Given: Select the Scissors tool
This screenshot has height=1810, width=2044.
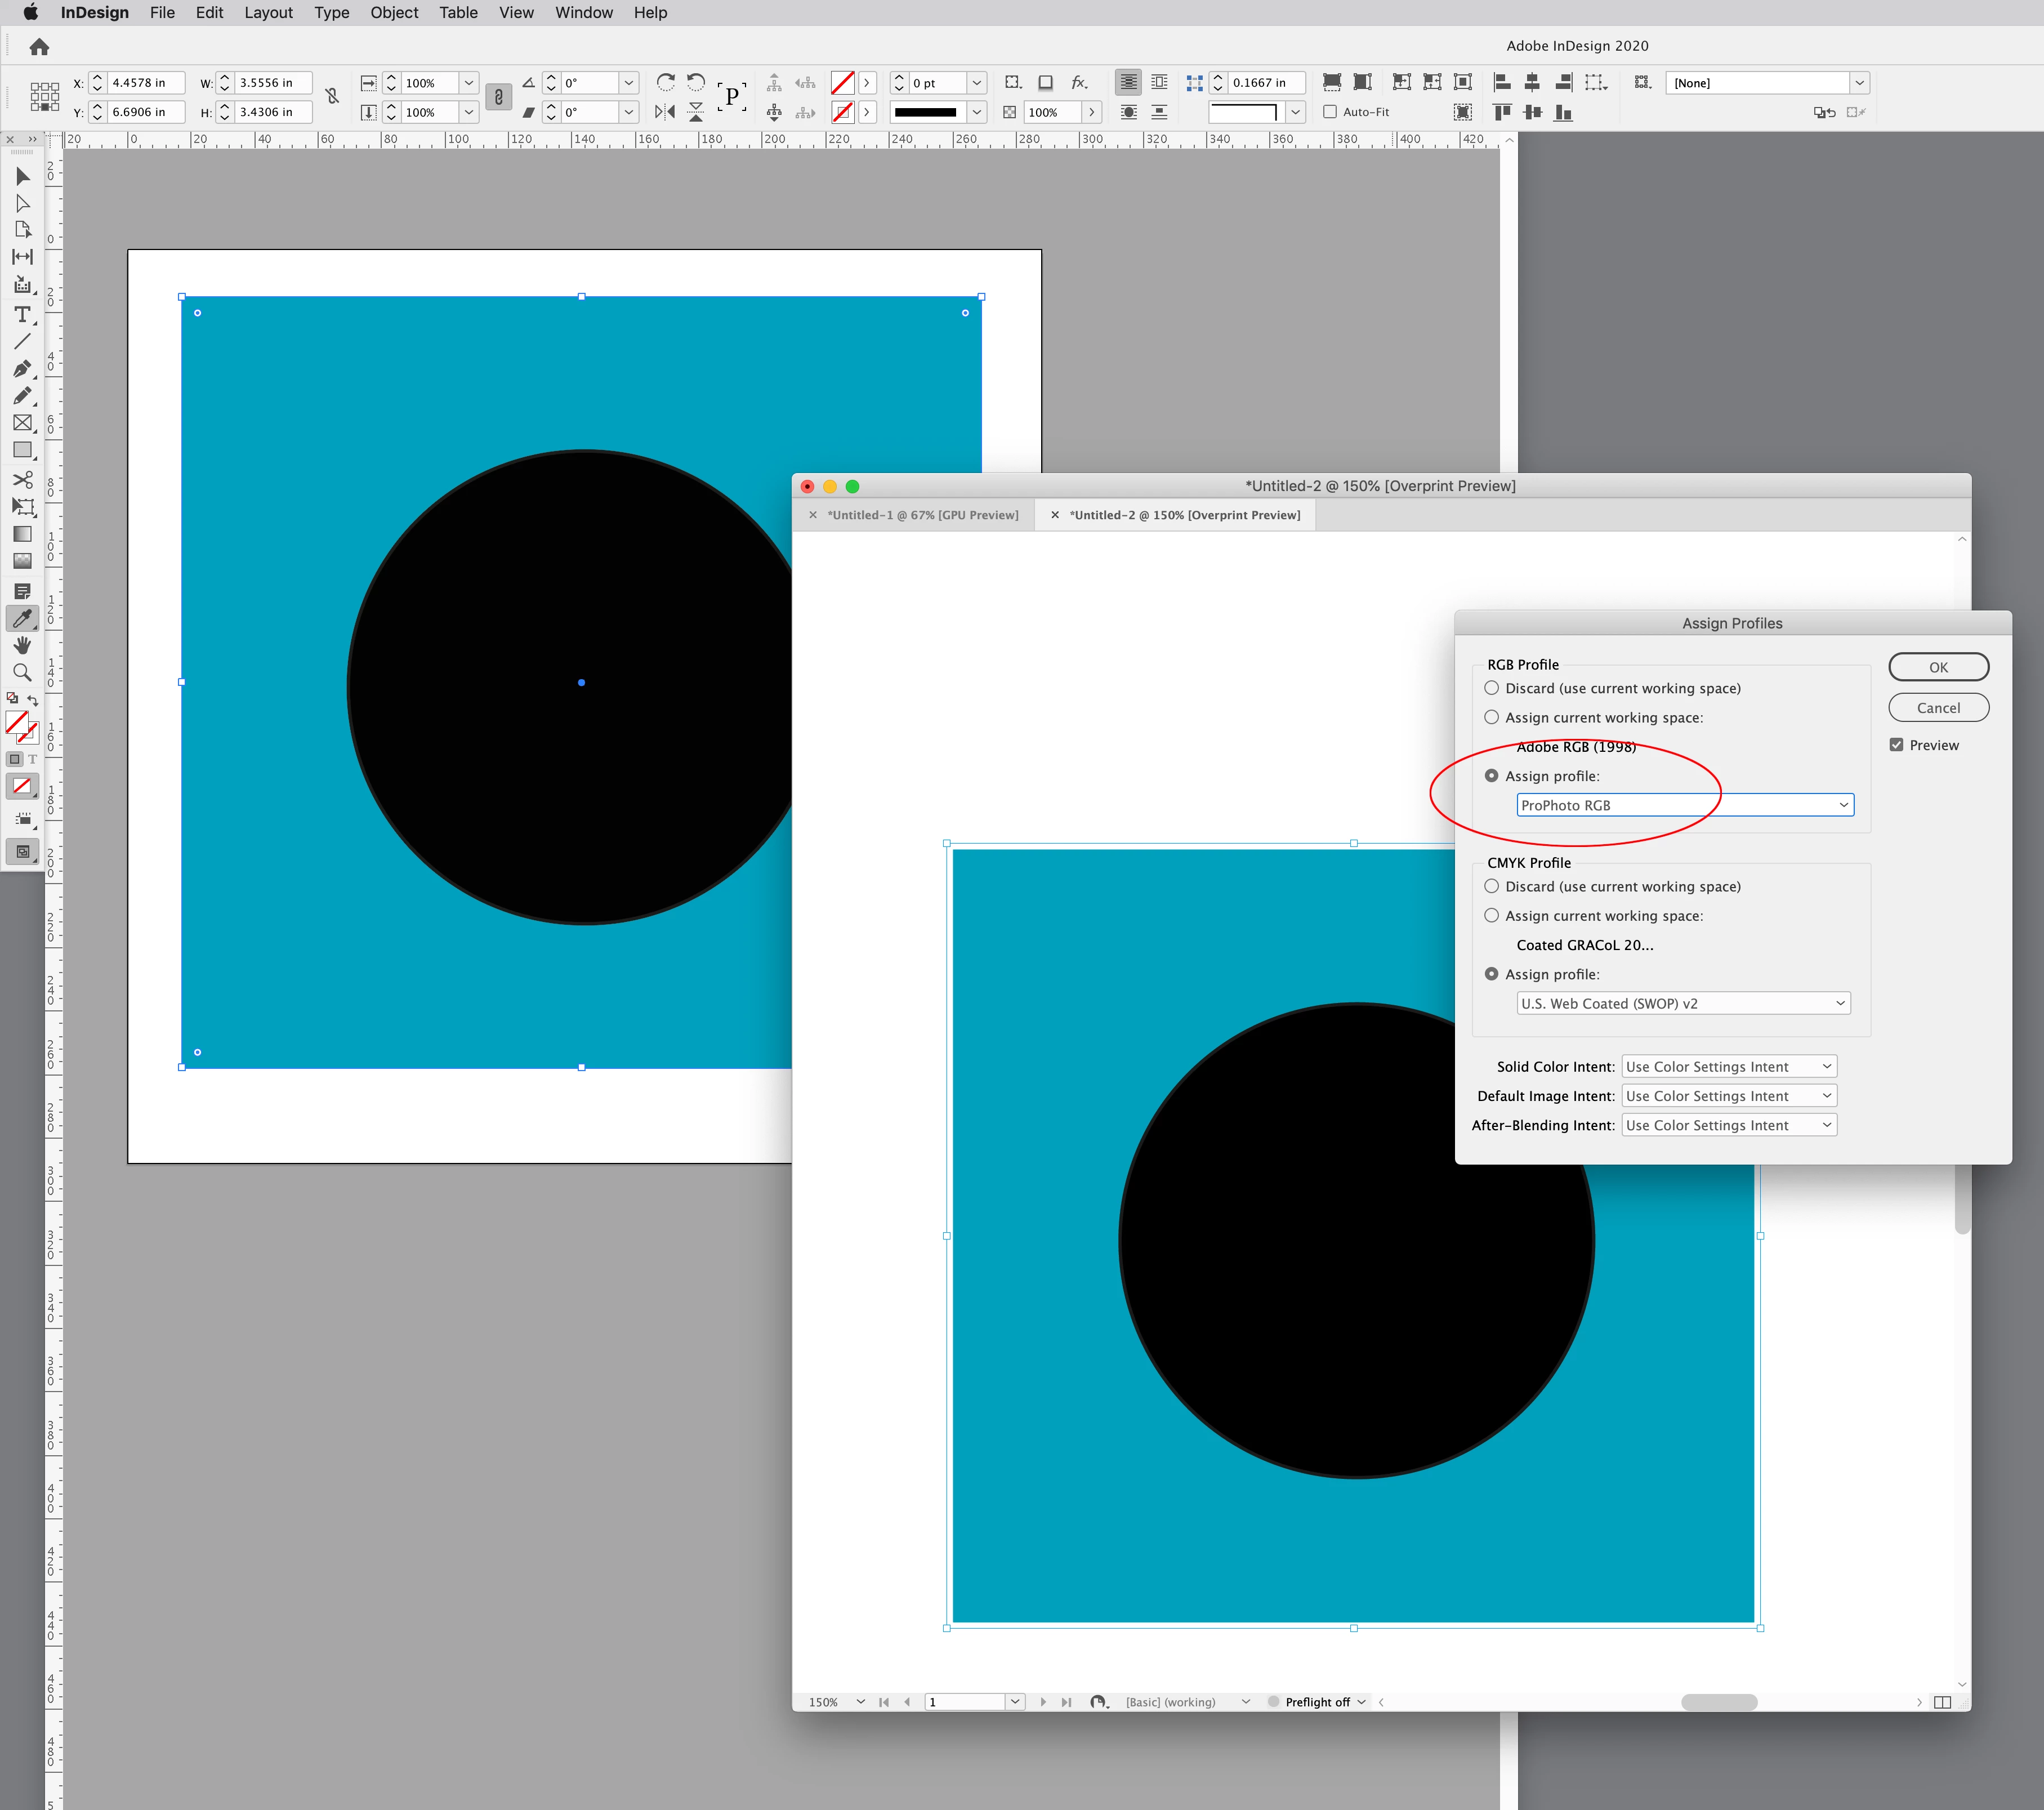Looking at the screenshot, I should [22, 479].
